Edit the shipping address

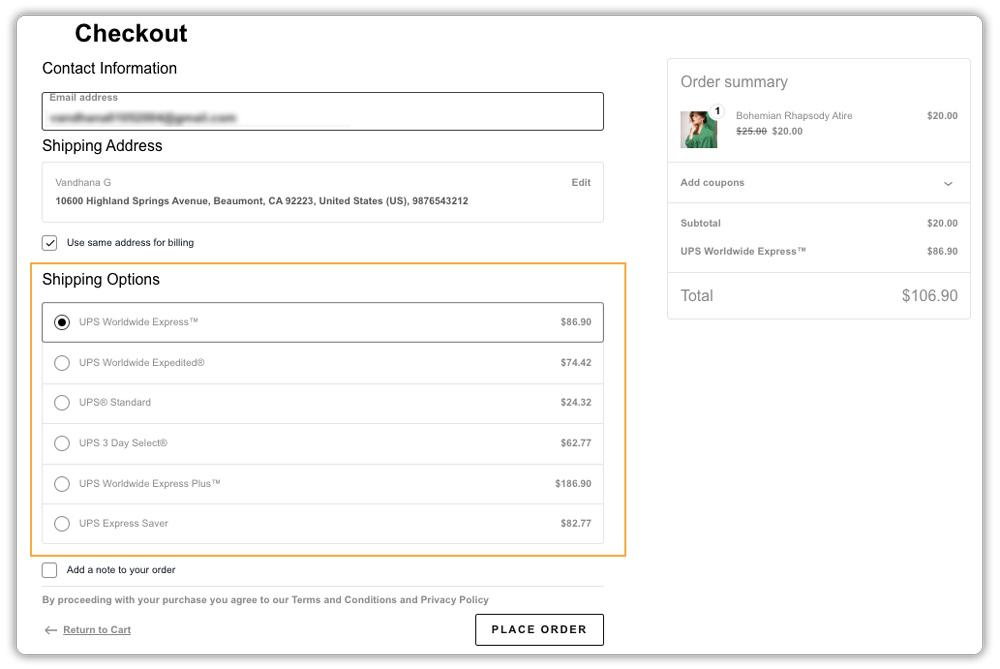point(581,183)
